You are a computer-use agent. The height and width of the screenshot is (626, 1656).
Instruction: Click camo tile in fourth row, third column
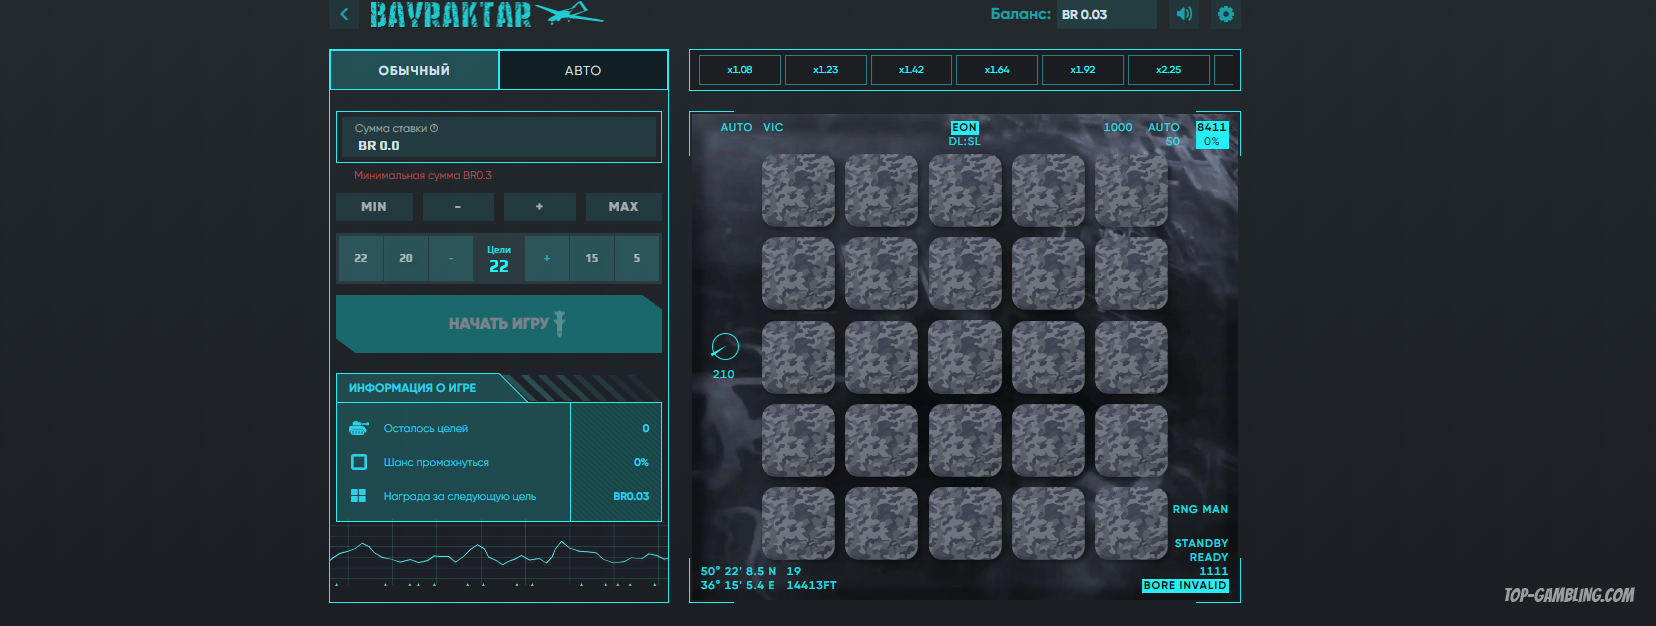click(x=965, y=440)
